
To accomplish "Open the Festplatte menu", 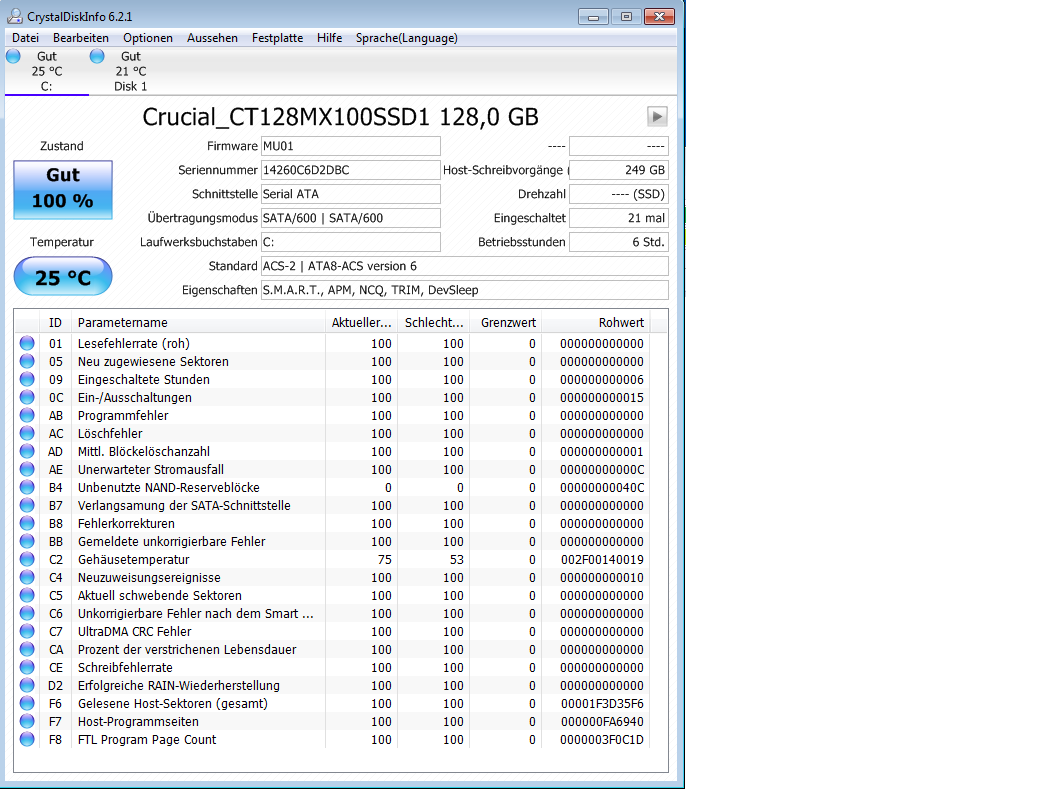I will point(277,38).
